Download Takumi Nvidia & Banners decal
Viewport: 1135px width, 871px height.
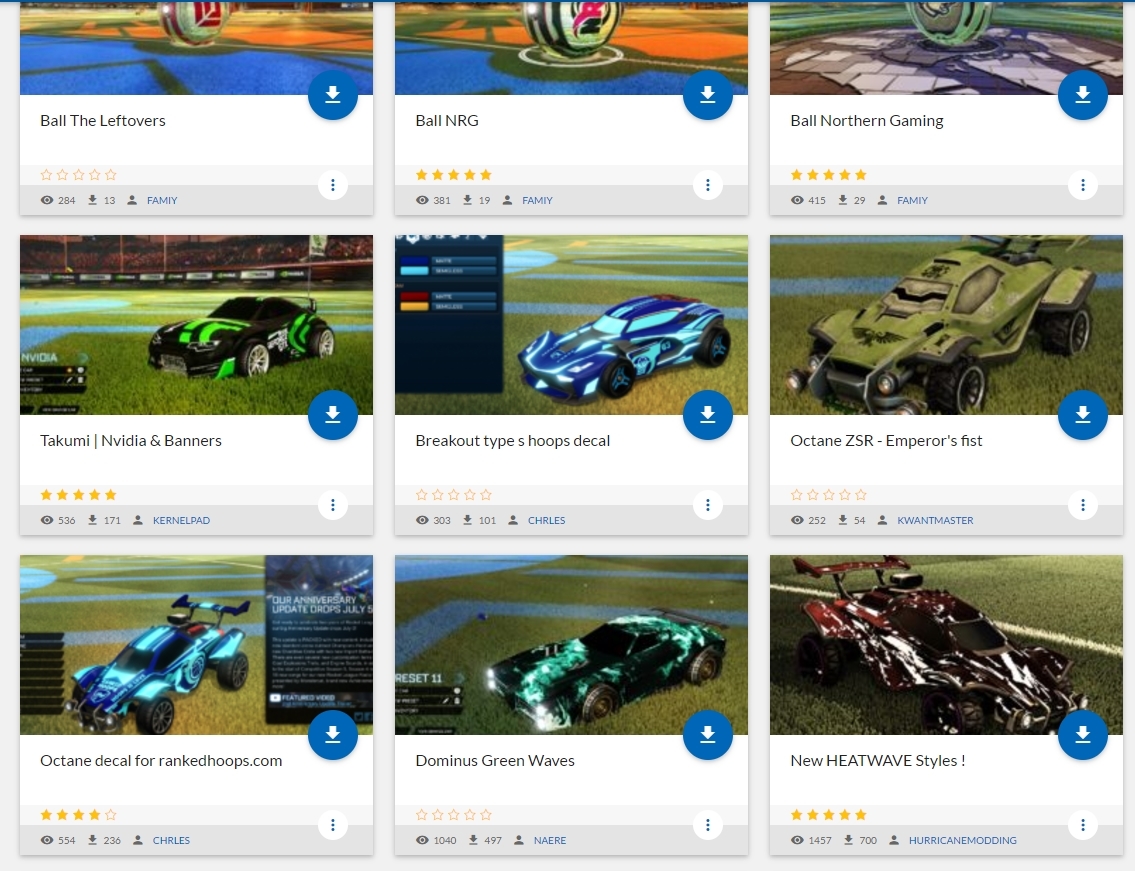333,414
